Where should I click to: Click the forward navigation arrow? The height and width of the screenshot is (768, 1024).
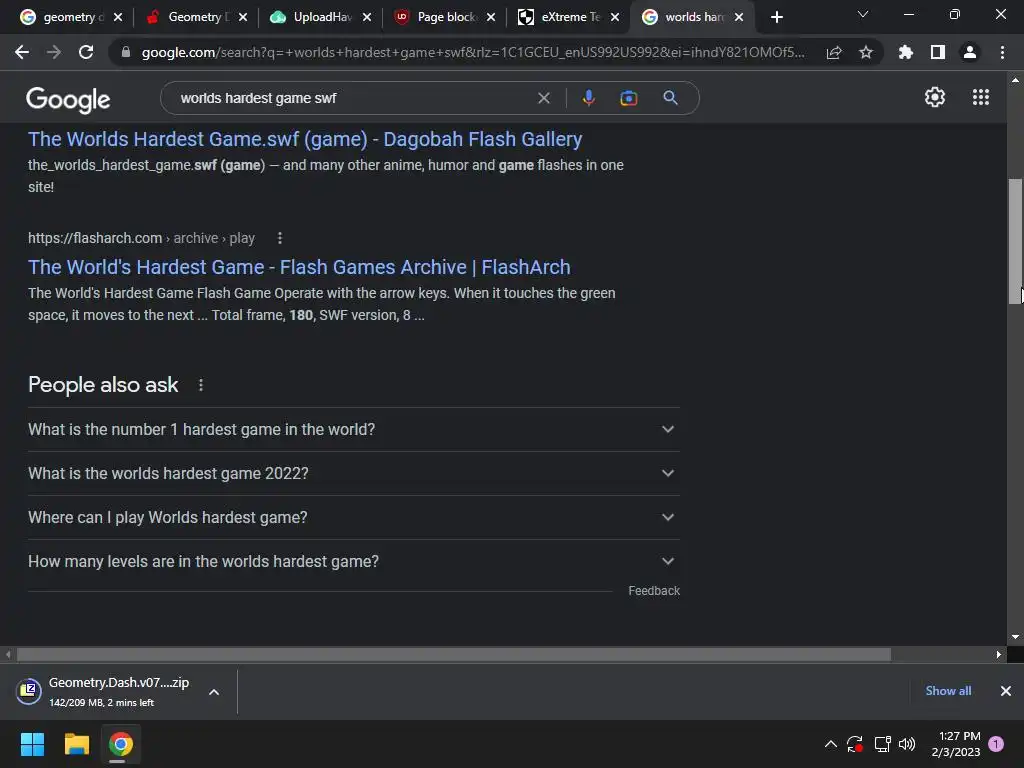54,52
